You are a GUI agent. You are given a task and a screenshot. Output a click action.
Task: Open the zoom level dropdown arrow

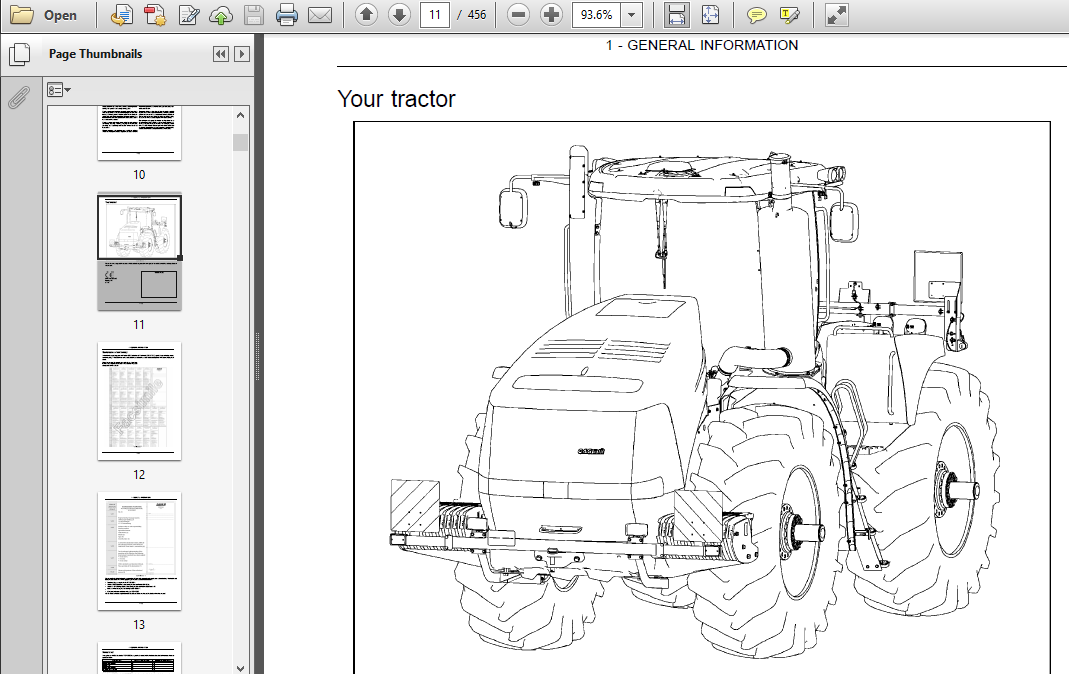tap(632, 14)
